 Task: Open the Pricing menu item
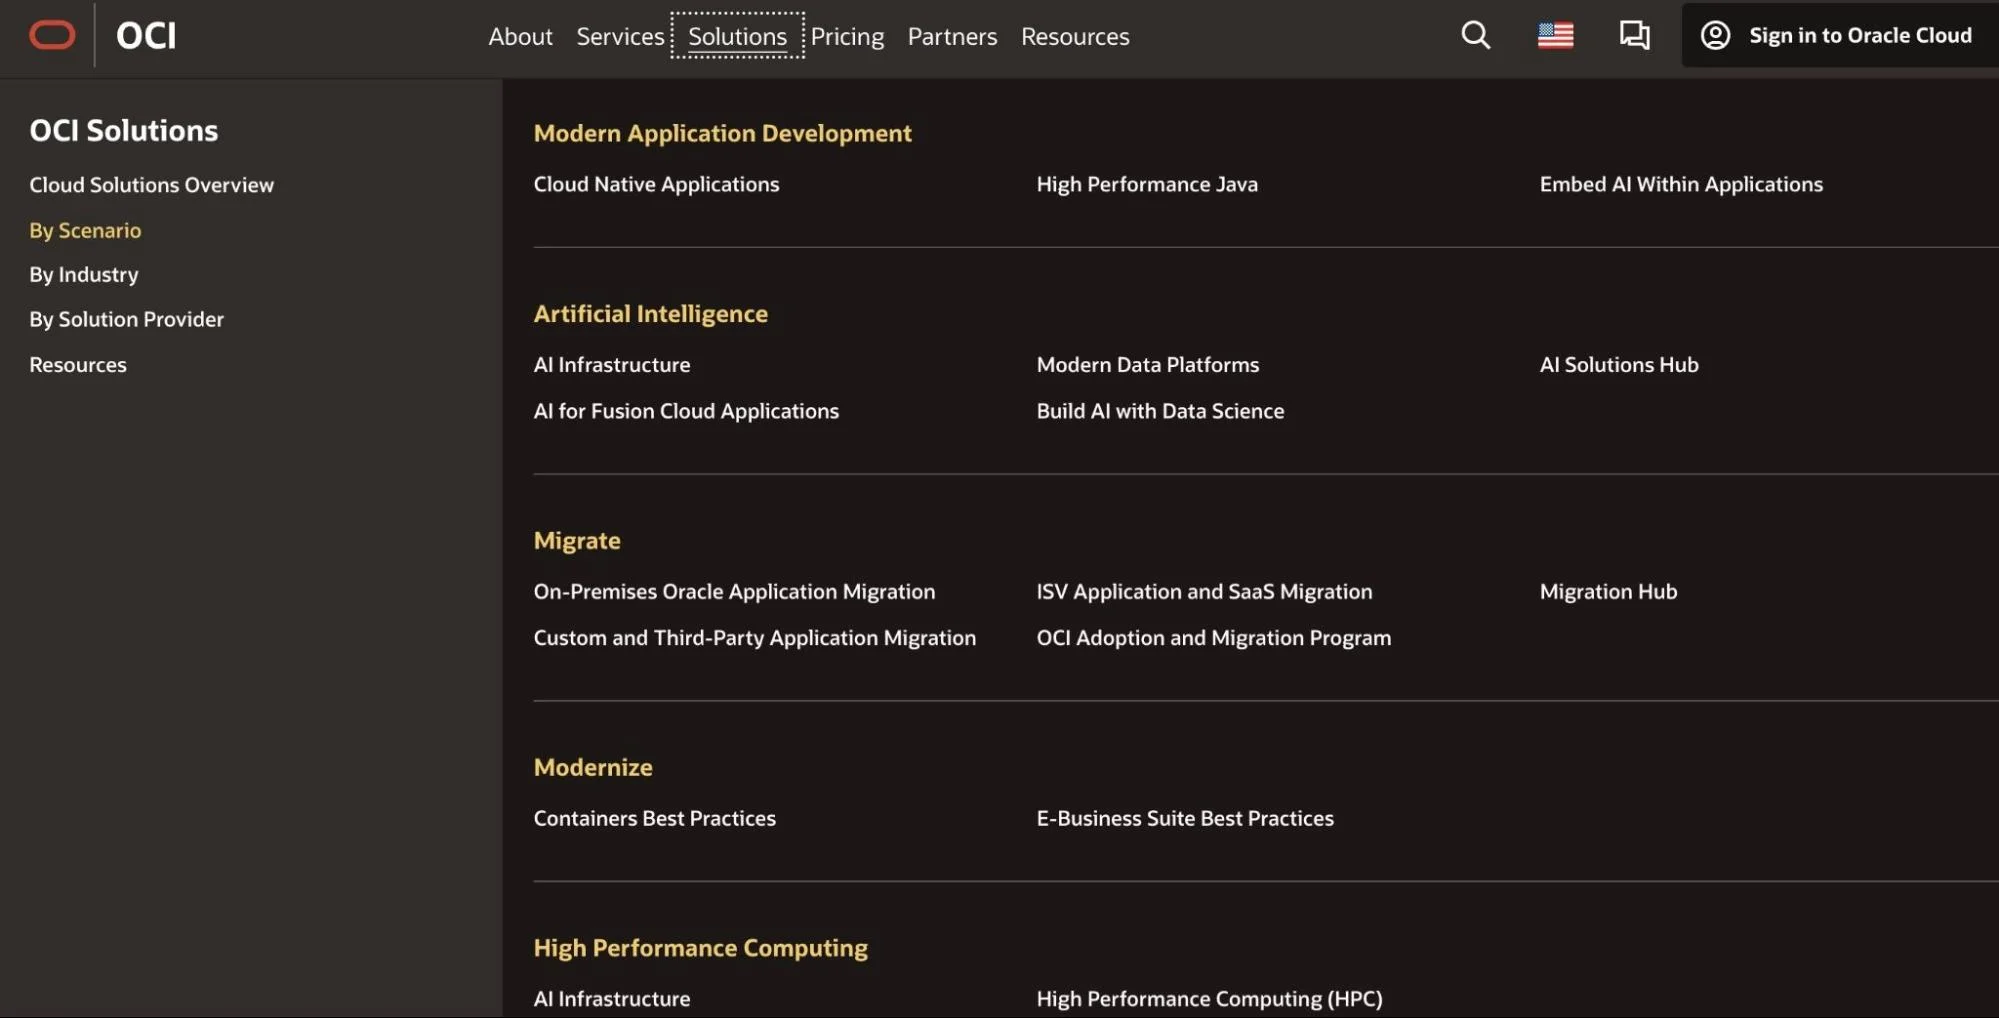[847, 36]
